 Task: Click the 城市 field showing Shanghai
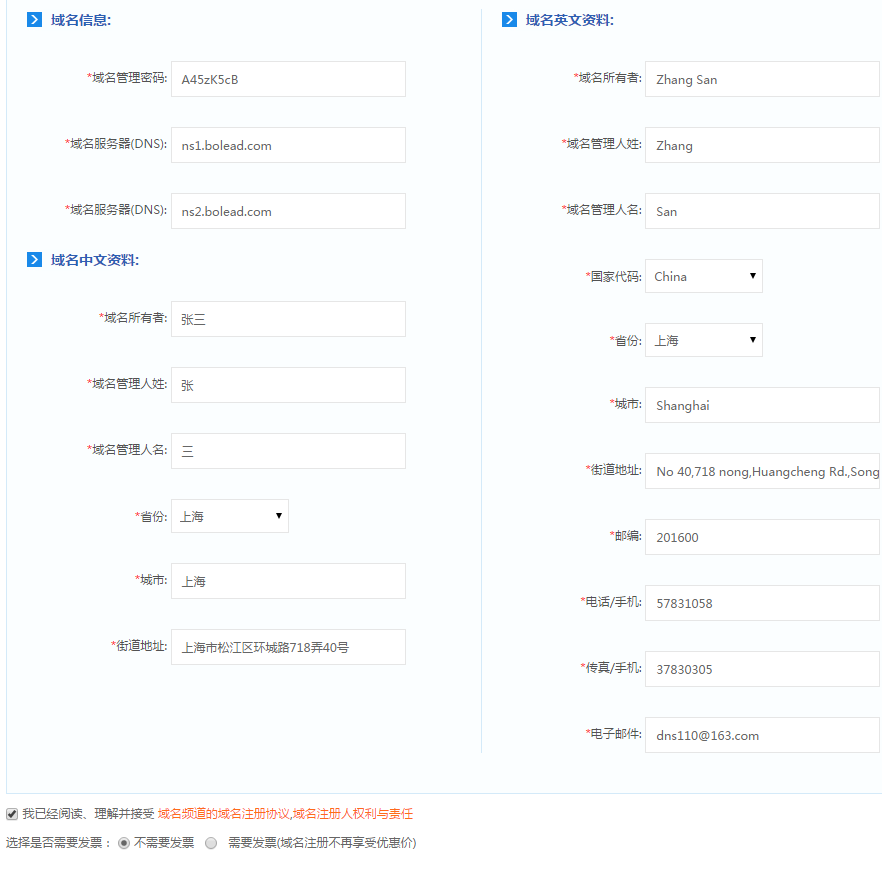coord(762,405)
